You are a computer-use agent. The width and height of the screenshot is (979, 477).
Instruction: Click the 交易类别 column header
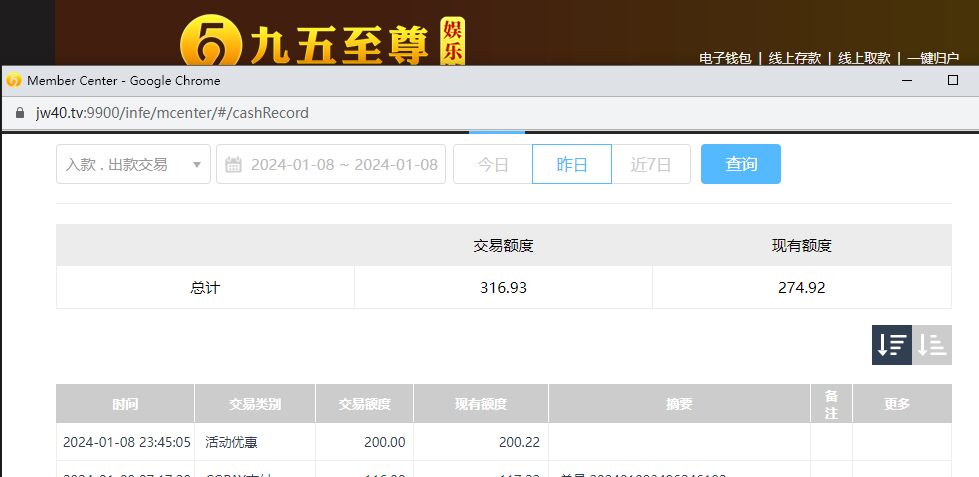click(x=255, y=404)
